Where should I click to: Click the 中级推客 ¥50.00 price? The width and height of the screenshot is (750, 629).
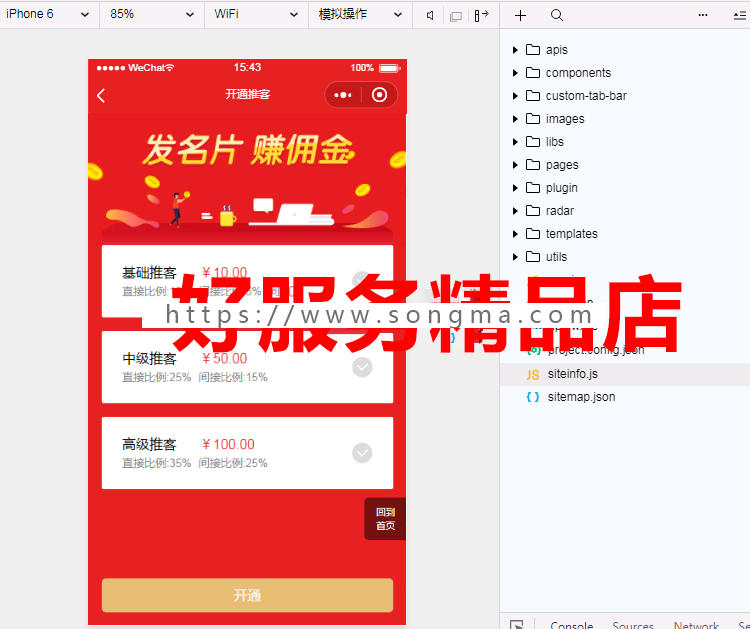225,358
